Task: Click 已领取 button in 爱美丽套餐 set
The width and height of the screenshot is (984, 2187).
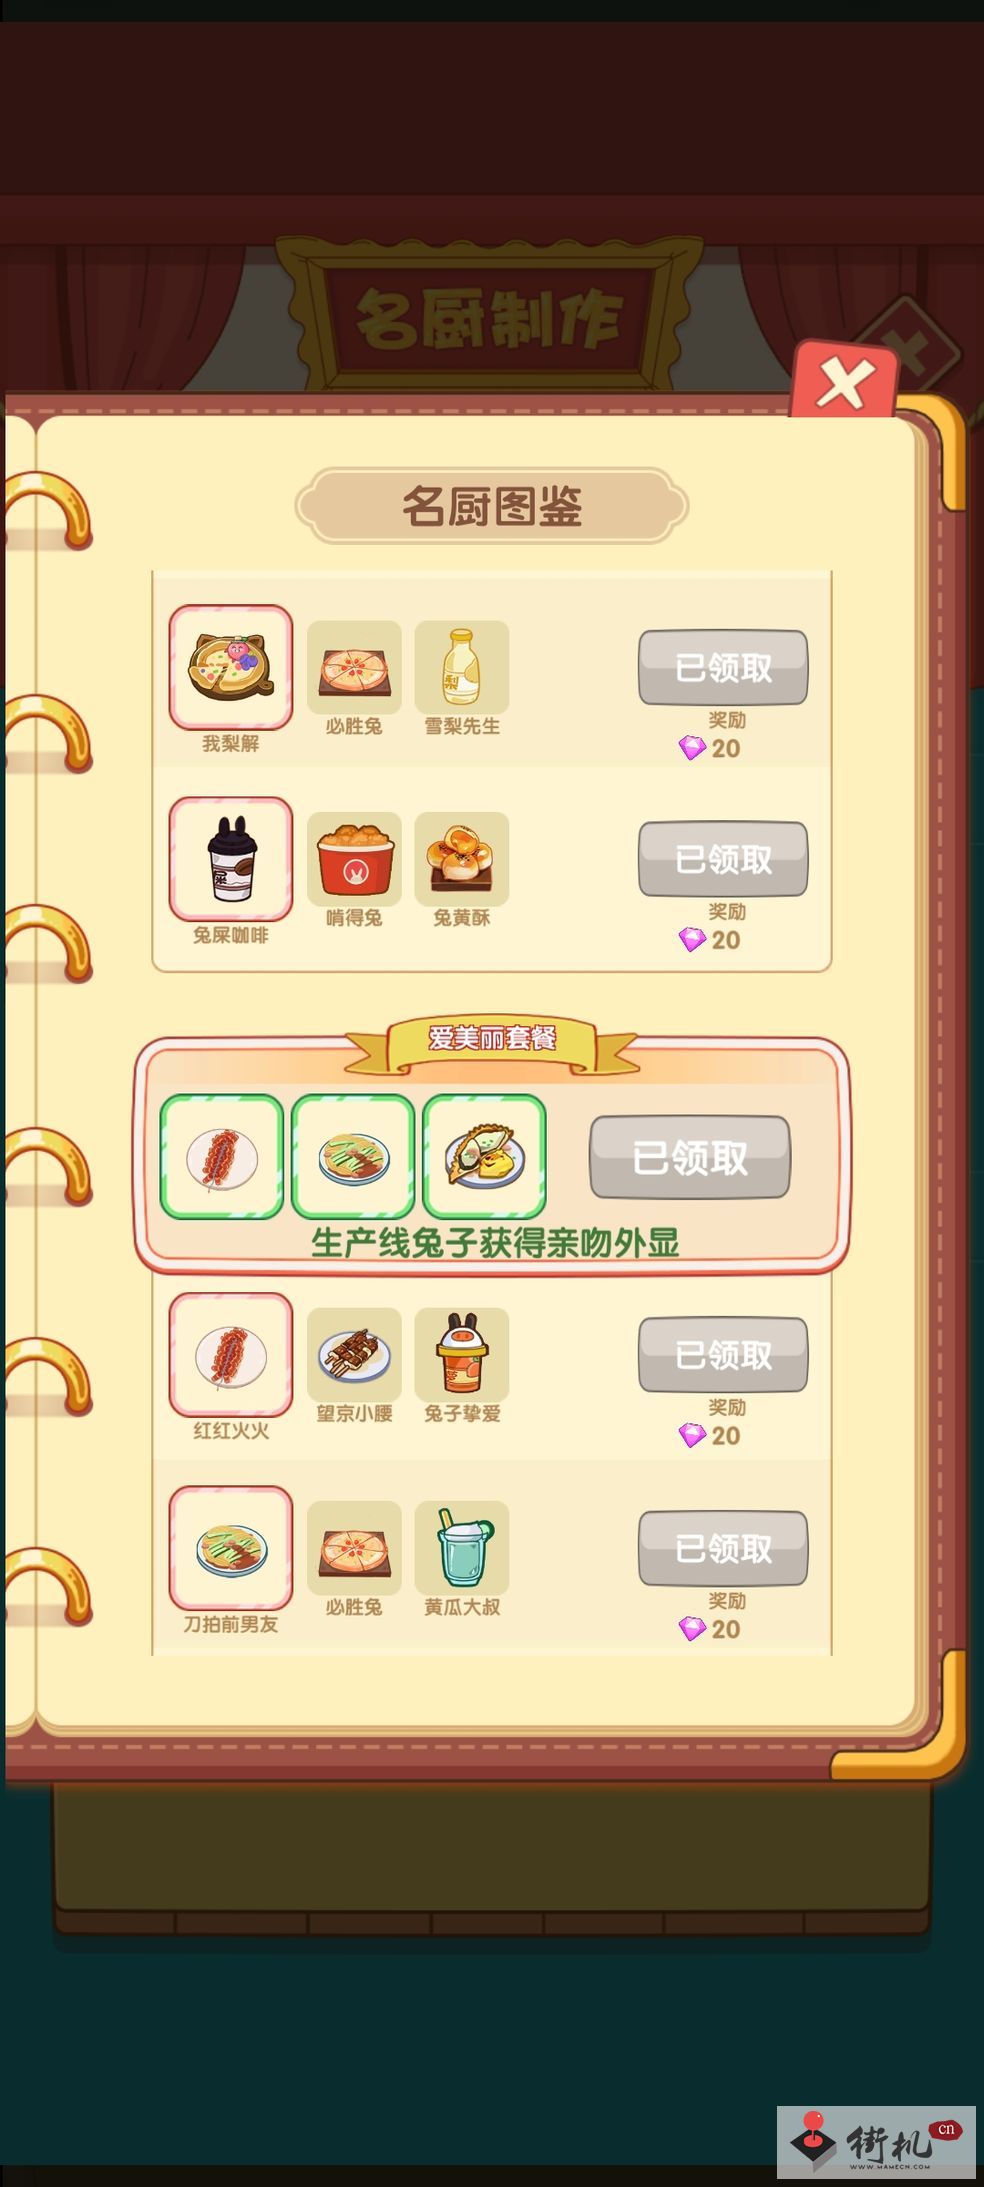Action: coord(690,1157)
